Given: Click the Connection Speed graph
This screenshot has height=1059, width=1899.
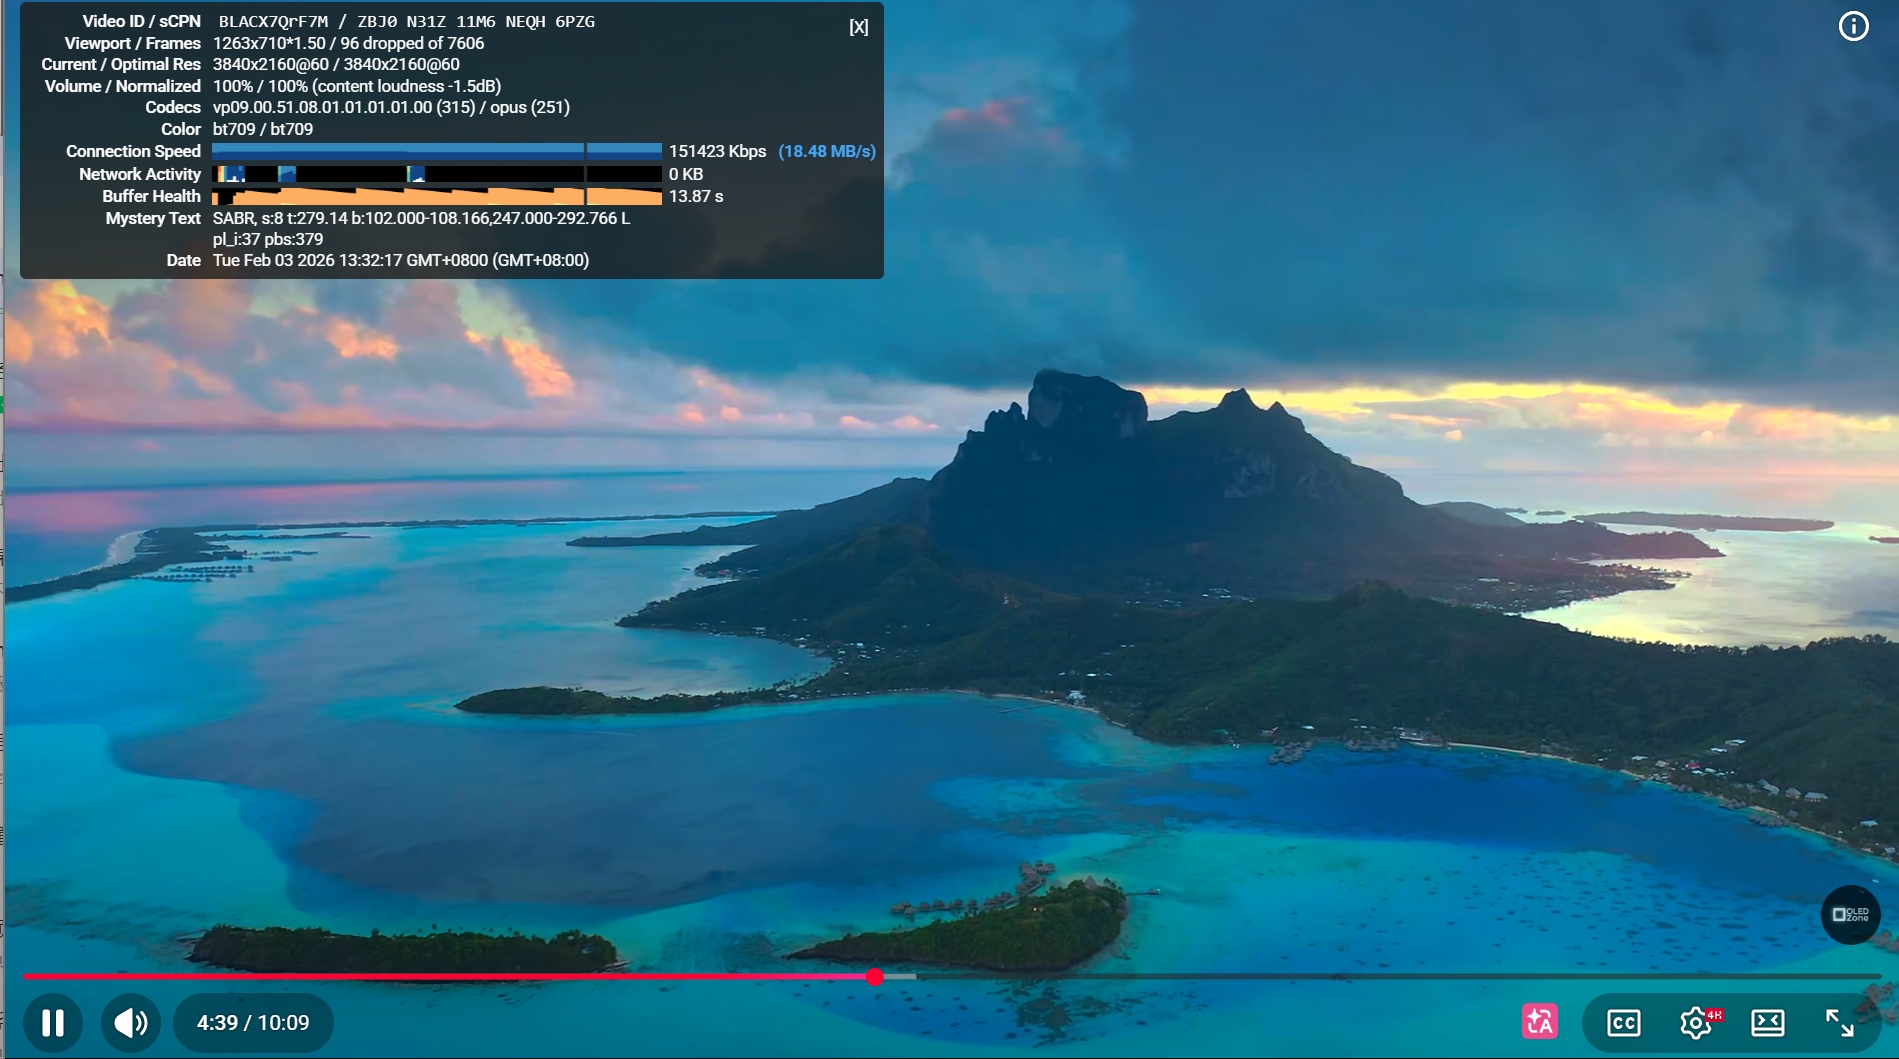Looking at the screenshot, I should click(x=437, y=151).
